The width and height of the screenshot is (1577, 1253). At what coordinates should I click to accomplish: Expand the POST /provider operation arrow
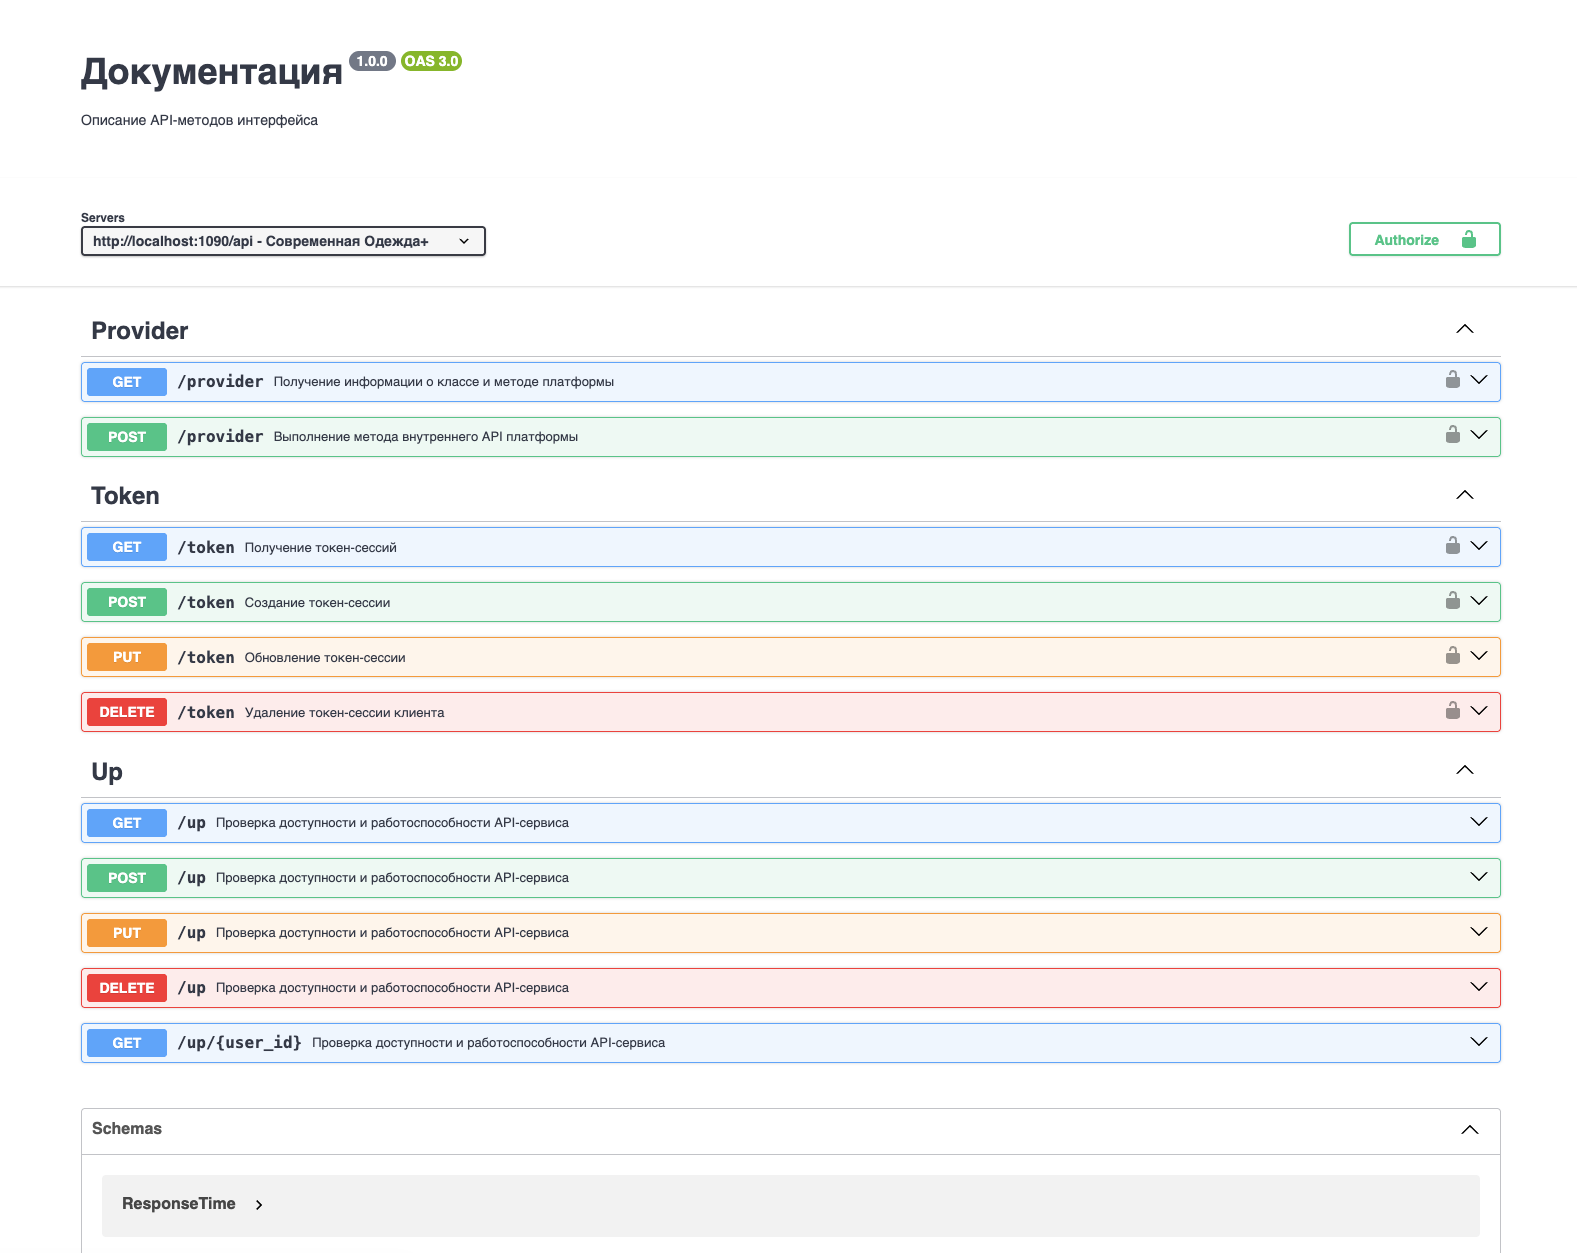(x=1479, y=435)
